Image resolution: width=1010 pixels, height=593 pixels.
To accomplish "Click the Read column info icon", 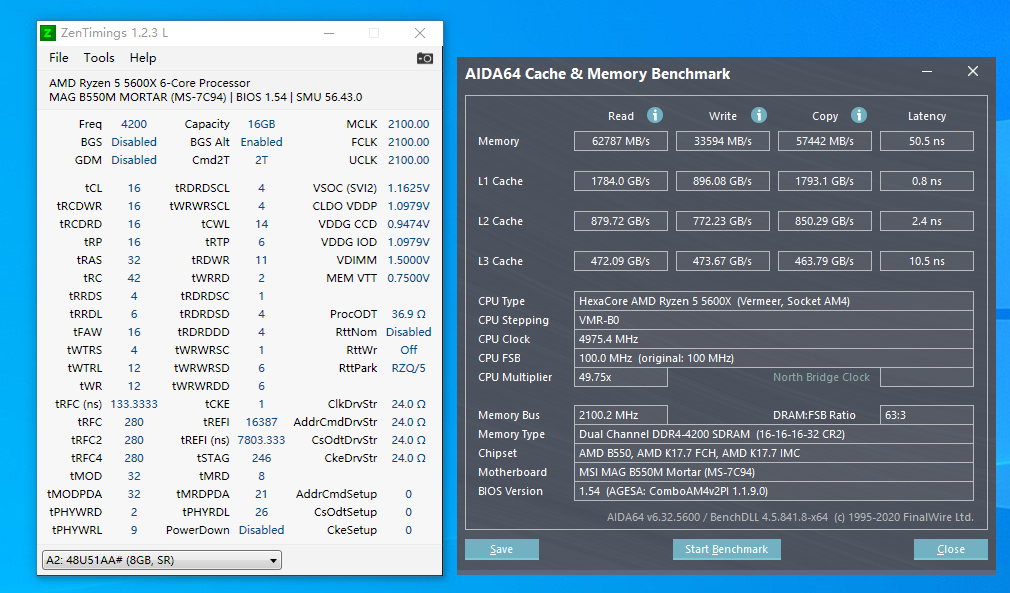I will pyautogui.click(x=655, y=116).
